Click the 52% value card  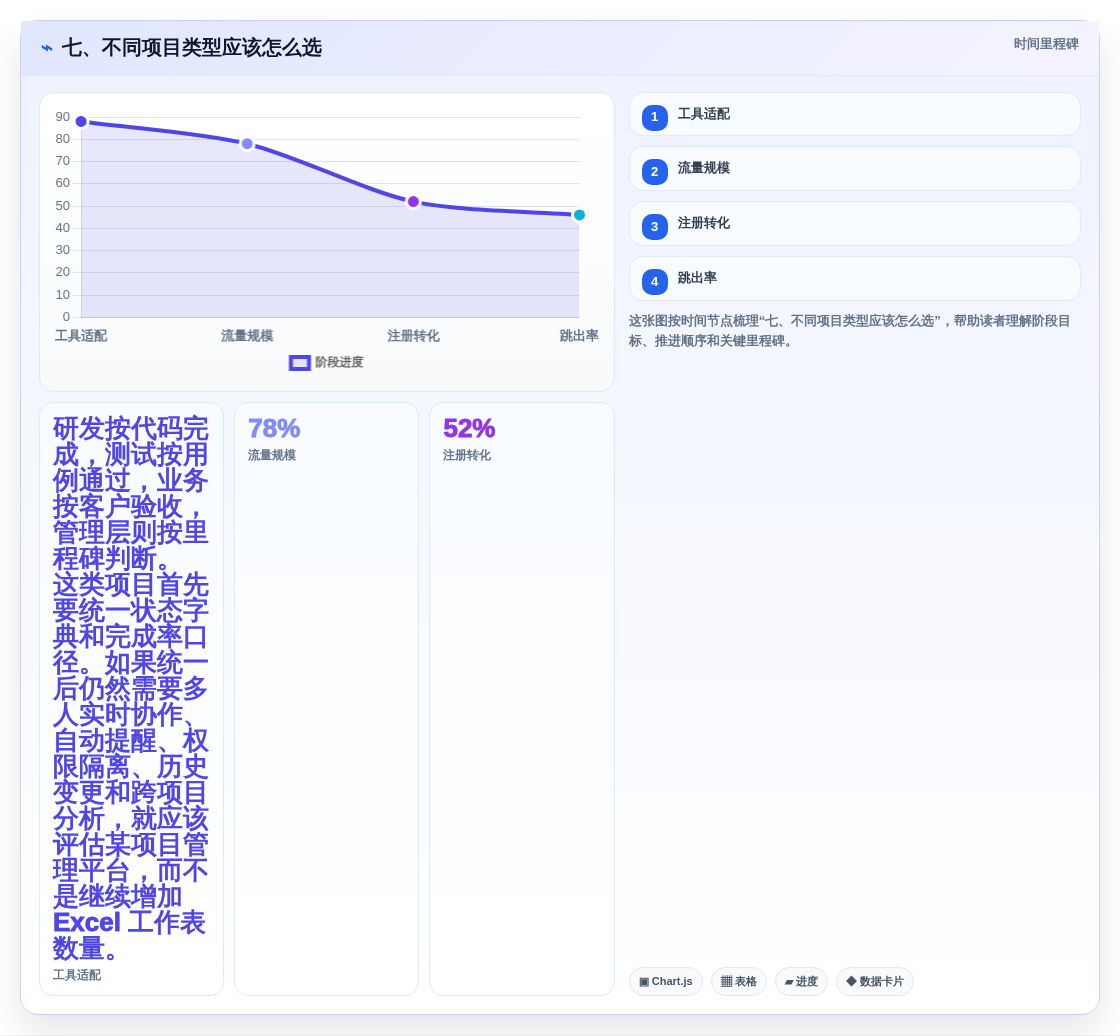click(521, 699)
